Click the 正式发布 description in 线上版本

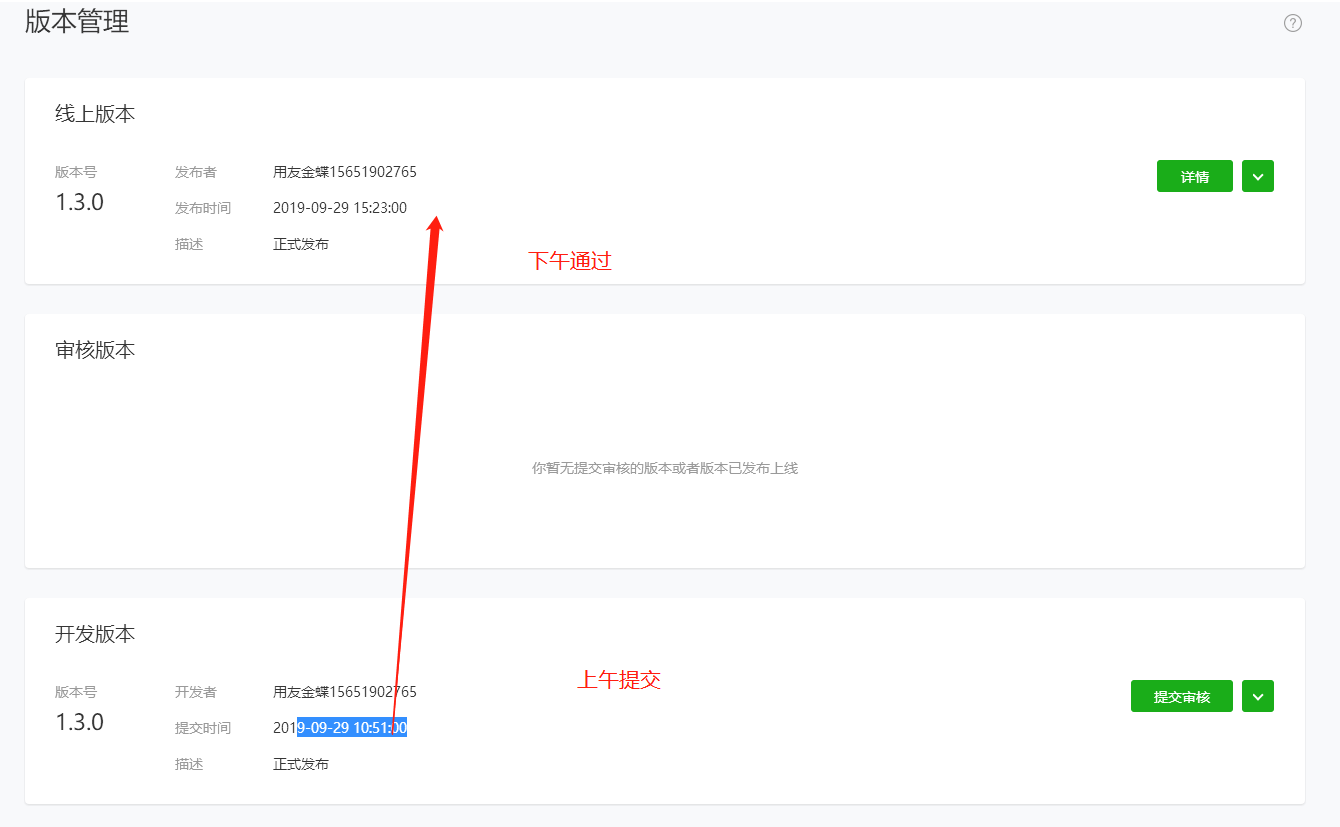(301, 244)
